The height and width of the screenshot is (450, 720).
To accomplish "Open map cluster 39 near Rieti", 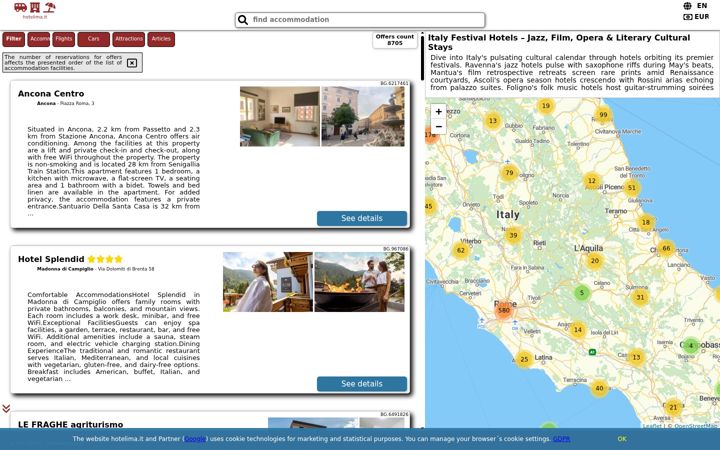I will [513, 235].
